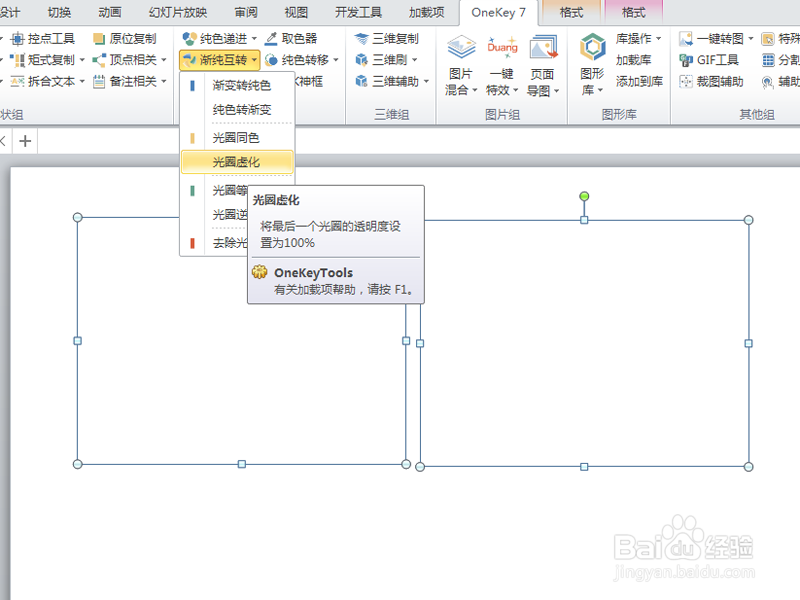Viewport: 800px width, 600px height.
Task: Switch to the 切换 ribbon tab
Action: [59, 12]
